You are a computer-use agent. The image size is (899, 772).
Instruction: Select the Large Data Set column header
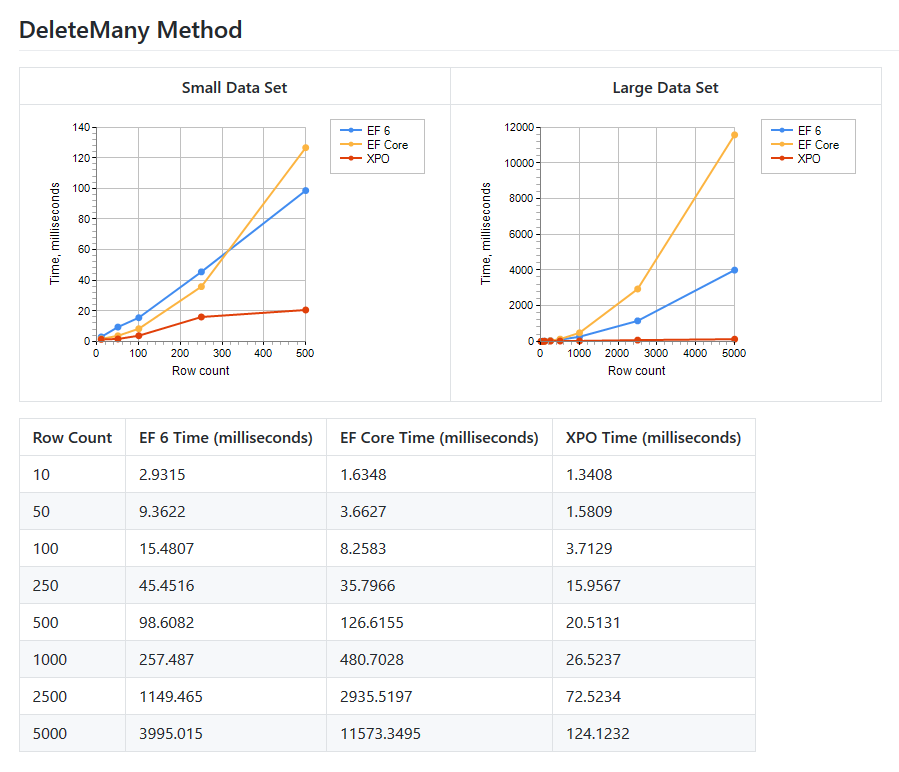pos(665,87)
